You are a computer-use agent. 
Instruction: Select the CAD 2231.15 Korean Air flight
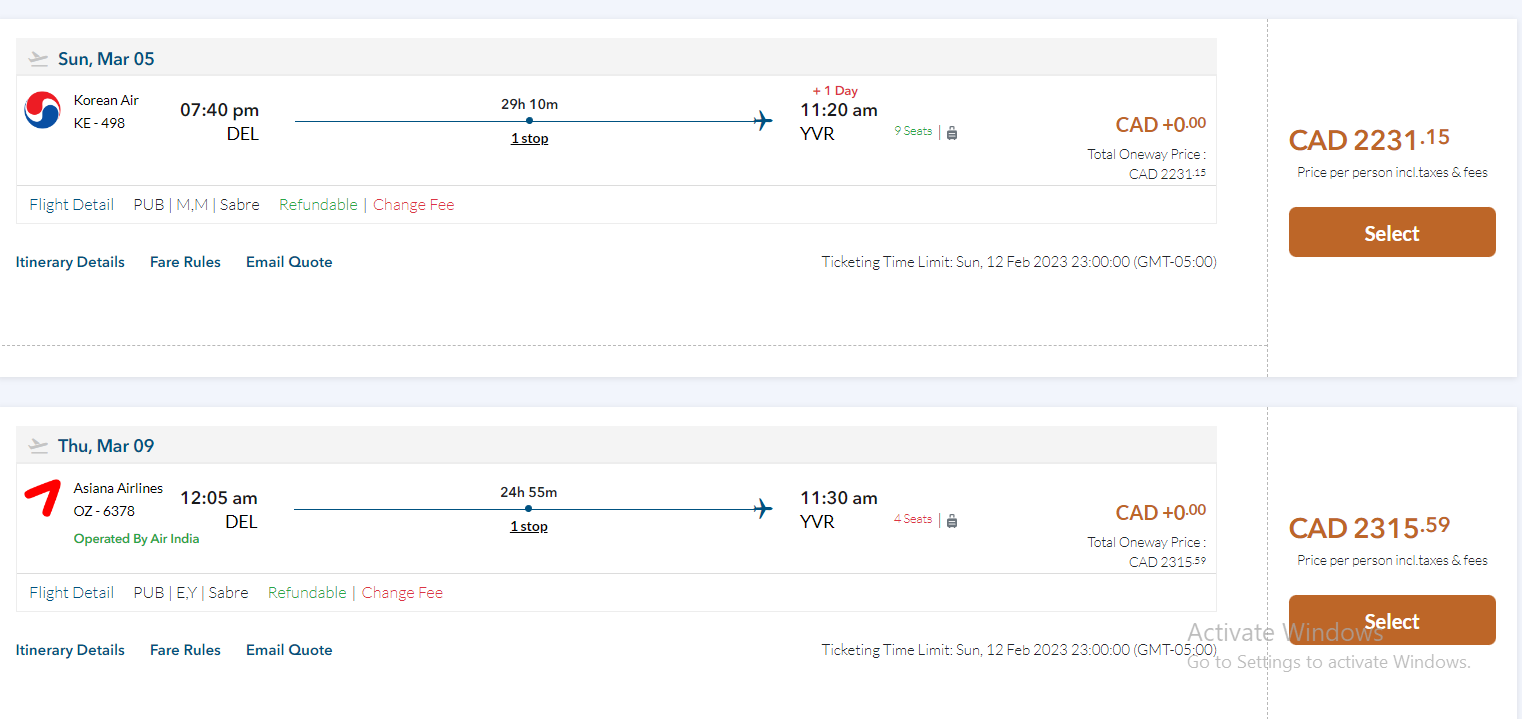pos(1391,233)
